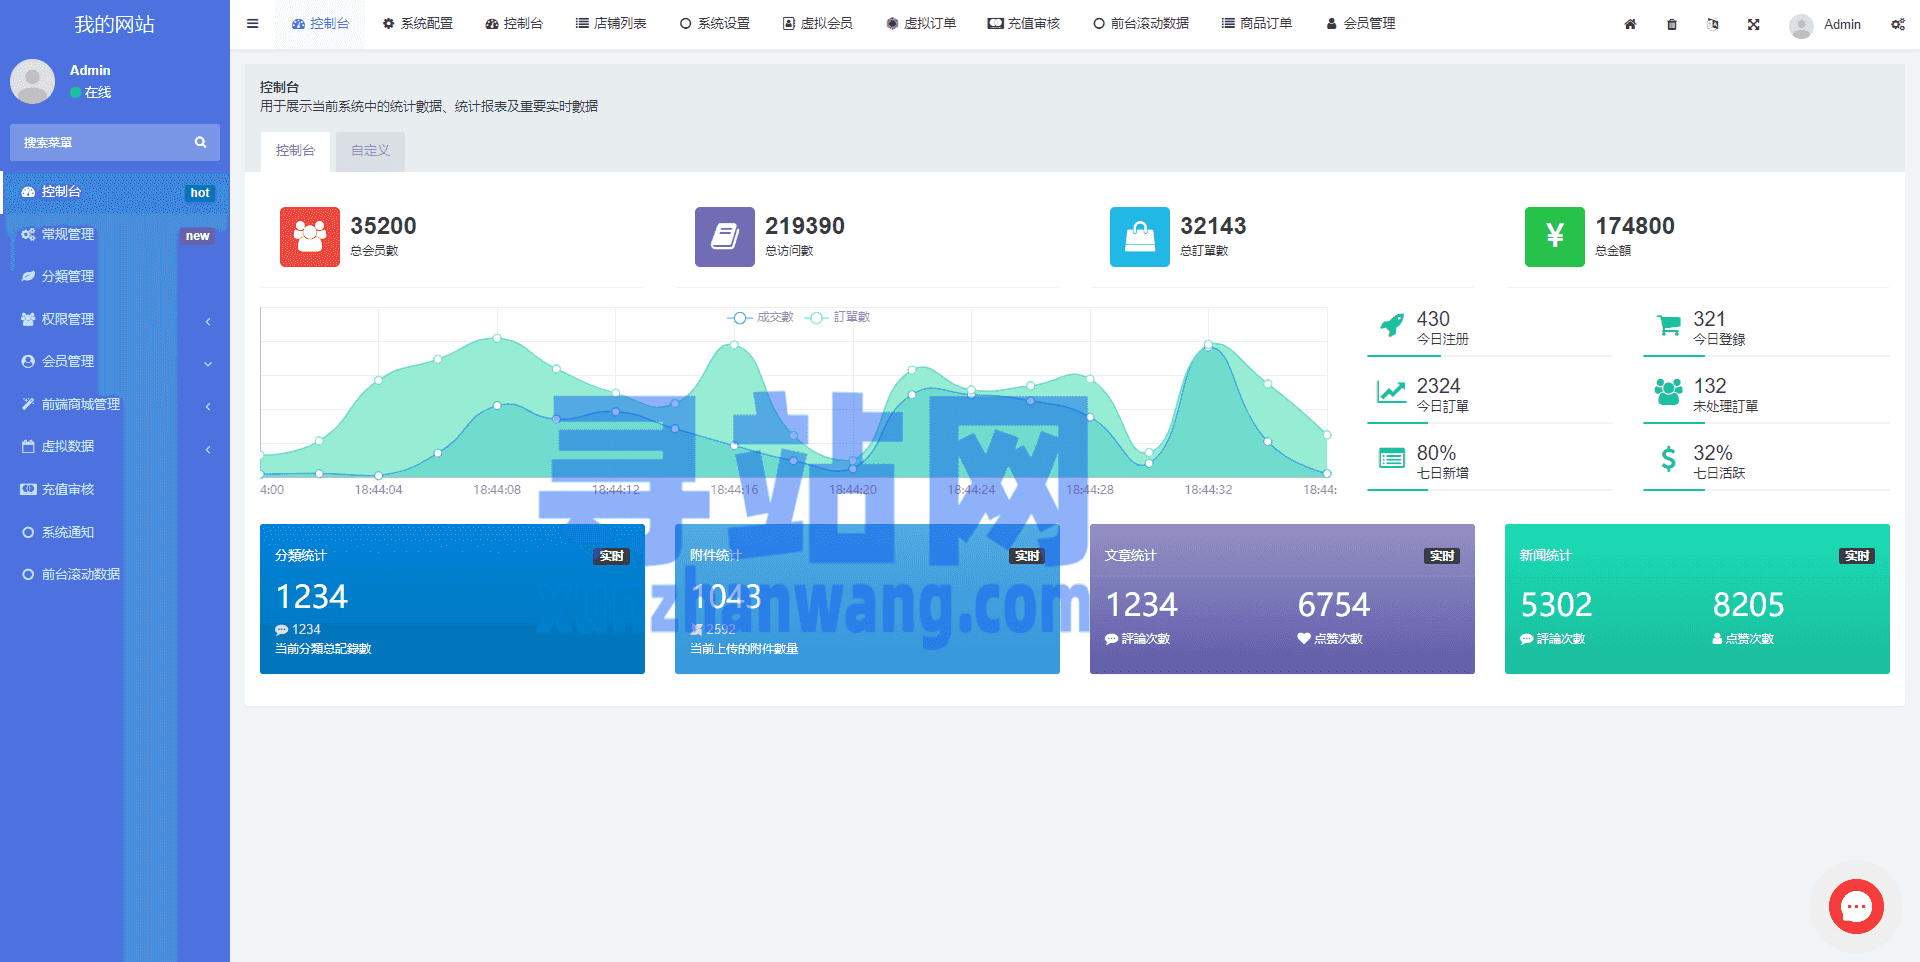Toggle the 成交数 series in chart legend
Screen dimensions: 1920x962
pos(761,317)
